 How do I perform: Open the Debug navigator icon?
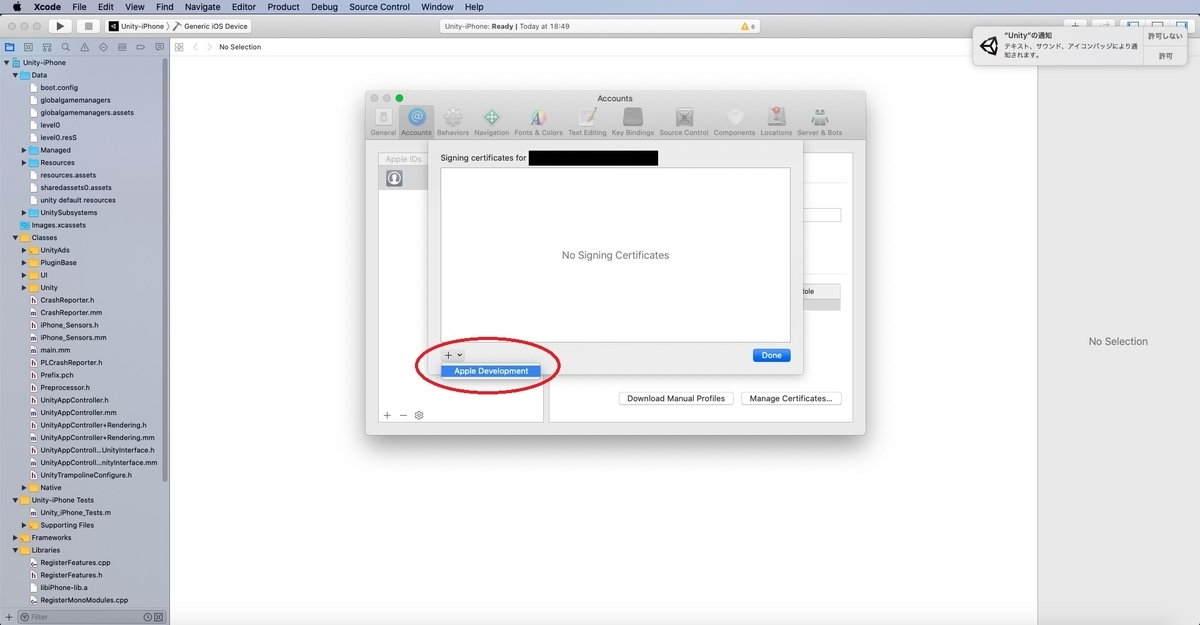[120, 47]
